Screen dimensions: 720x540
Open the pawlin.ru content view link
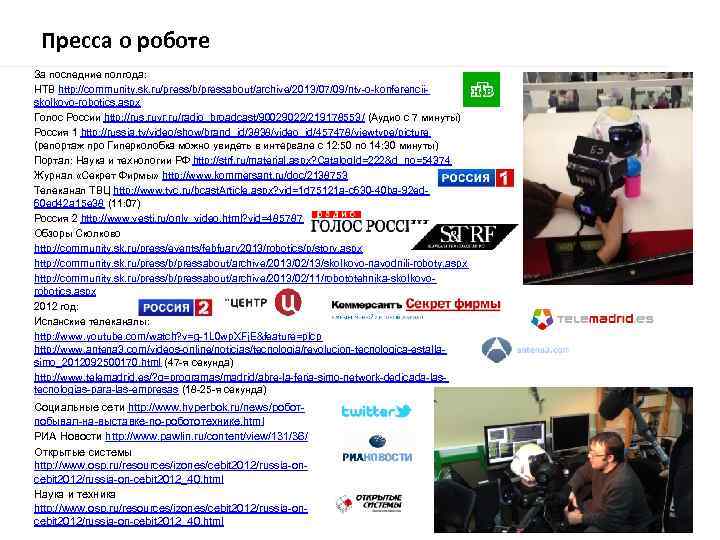coord(207,436)
